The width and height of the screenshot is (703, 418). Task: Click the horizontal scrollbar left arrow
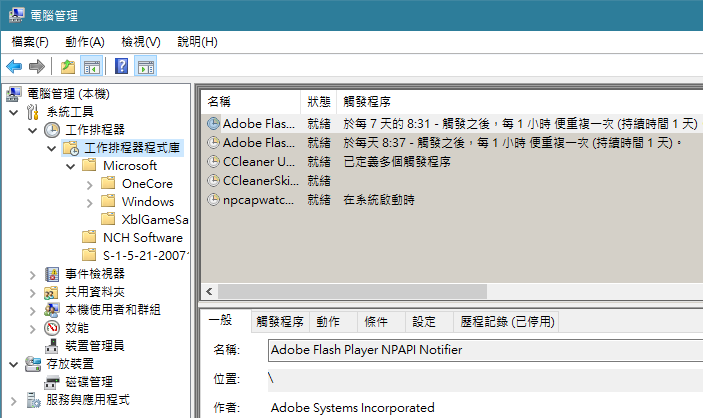pos(209,292)
